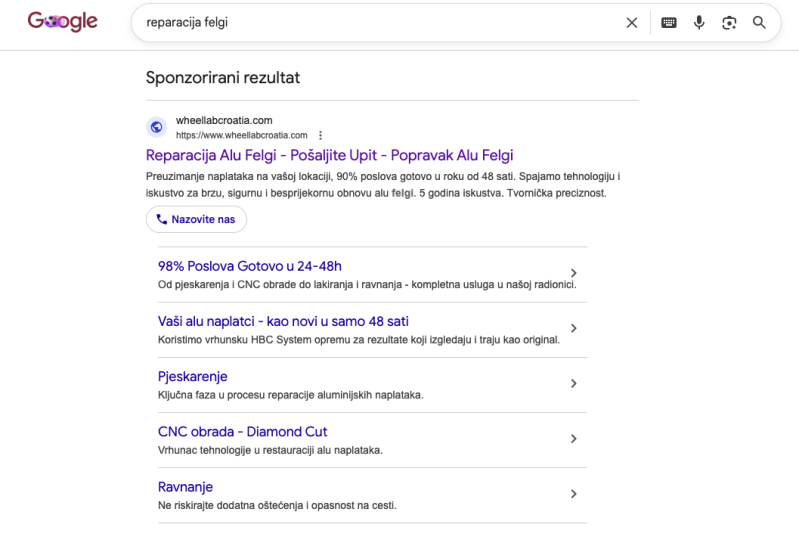Viewport: 799px width, 543px height.
Task: Clear the search query with the X icon
Action: point(631,22)
